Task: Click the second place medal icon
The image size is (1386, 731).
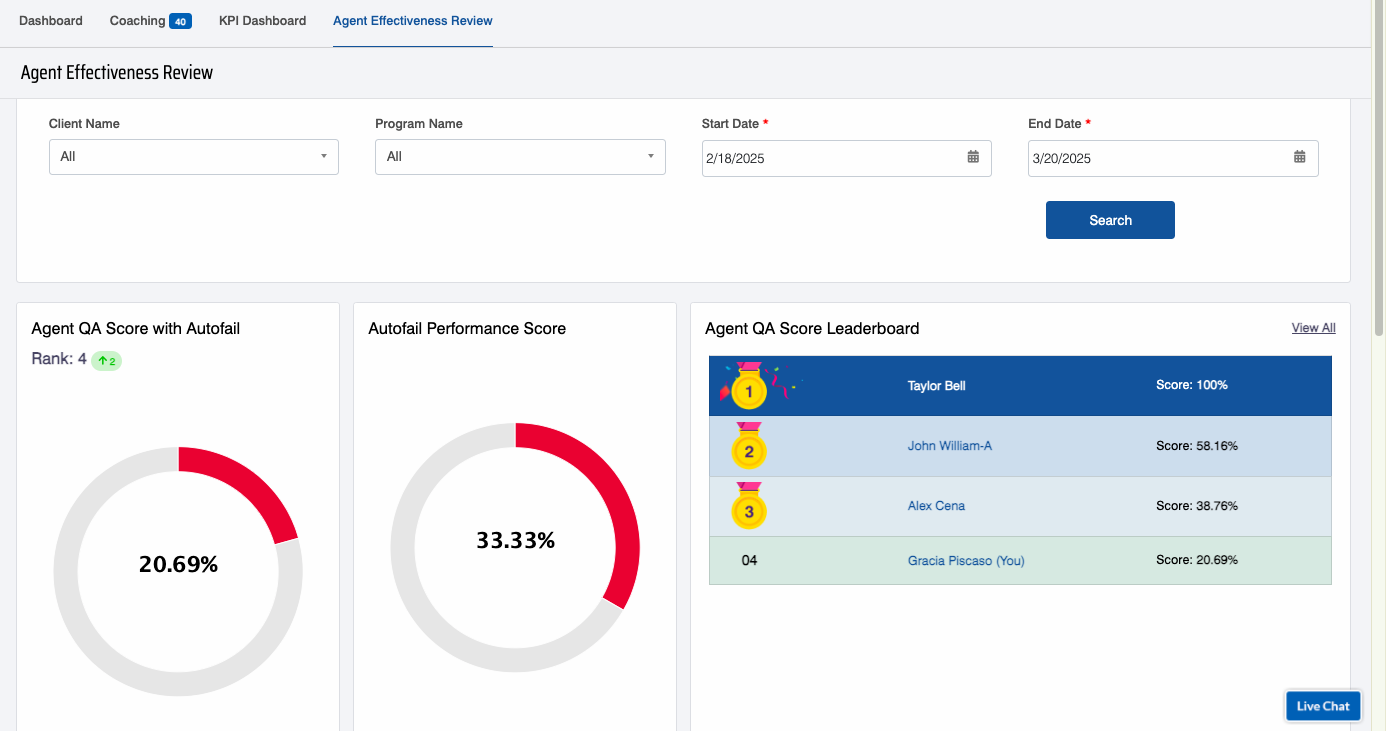Action: click(x=748, y=448)
